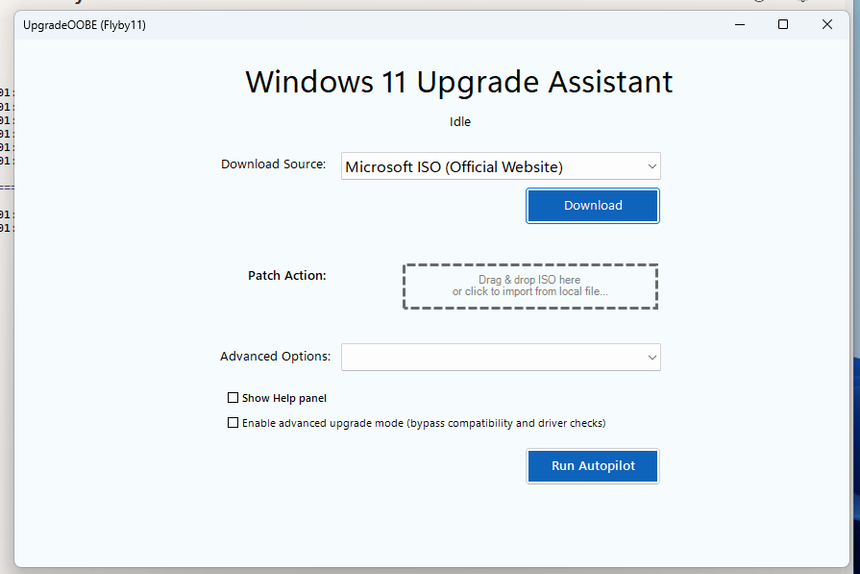Maximize the UpgradeOOBE window
Image resolution: width=860 pixels, height=574 pixels.
(x=783, y=25)
